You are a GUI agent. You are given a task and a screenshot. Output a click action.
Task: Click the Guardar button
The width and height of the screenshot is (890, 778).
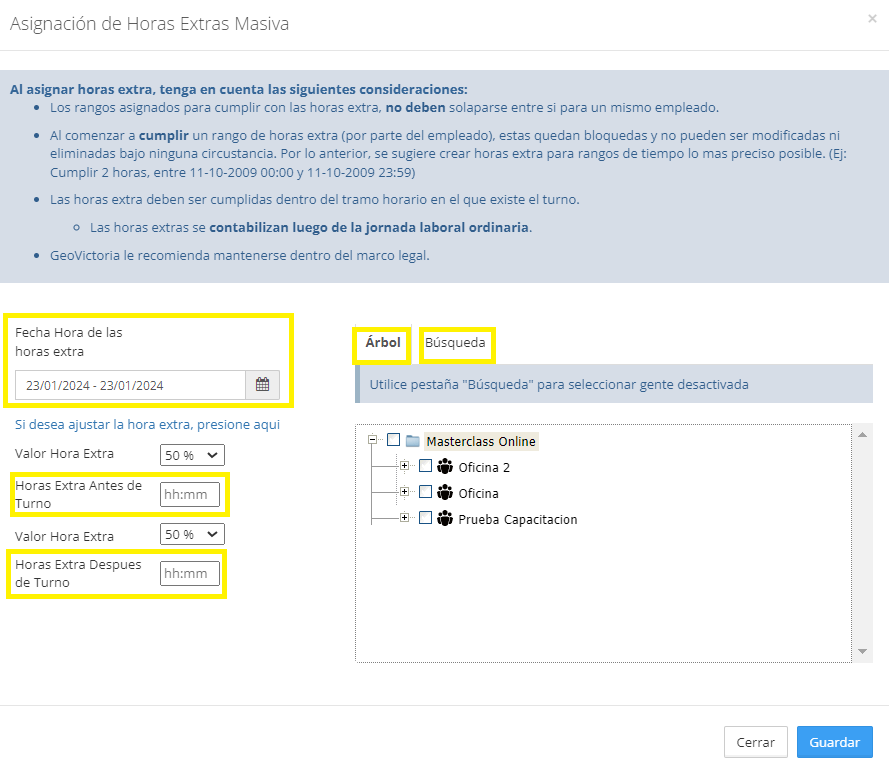834,742
